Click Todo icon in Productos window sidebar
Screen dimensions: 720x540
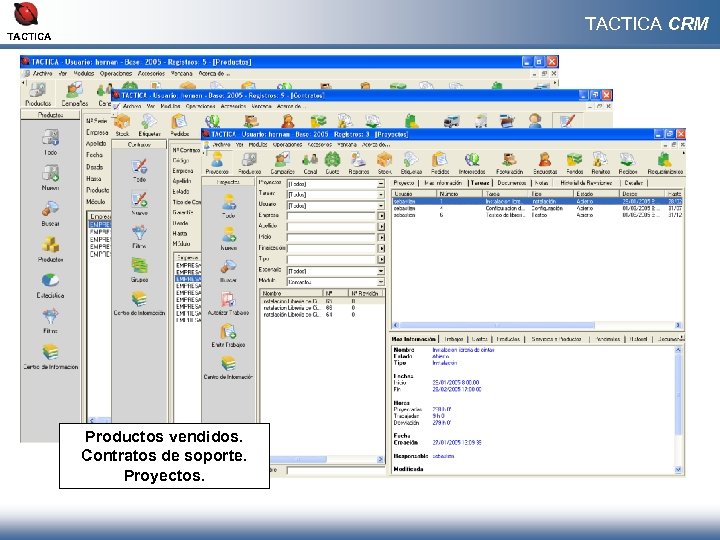tap(51, 142)
